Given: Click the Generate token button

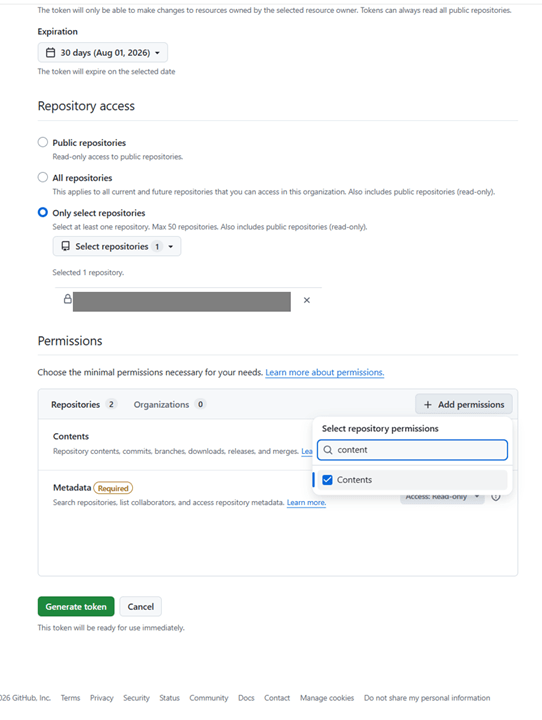Looking at the screenshot, I should click(76, 607).
